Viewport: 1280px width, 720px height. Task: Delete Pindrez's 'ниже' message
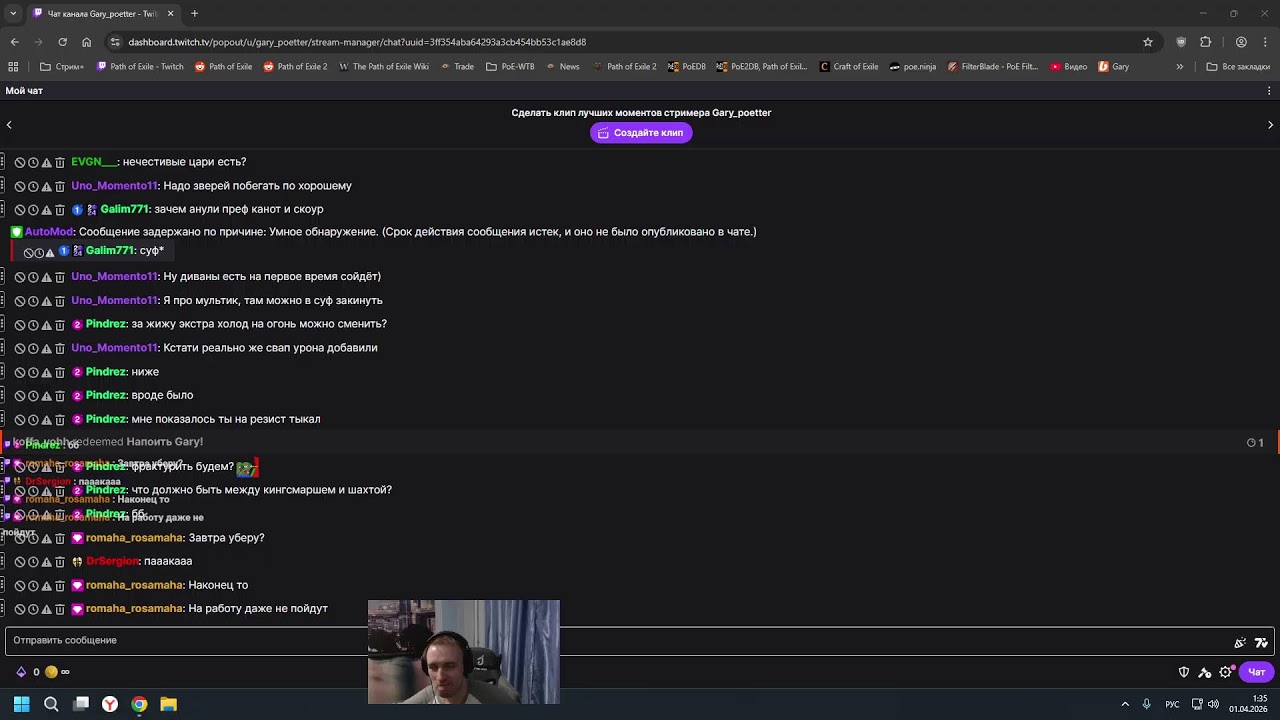[60, 372]
